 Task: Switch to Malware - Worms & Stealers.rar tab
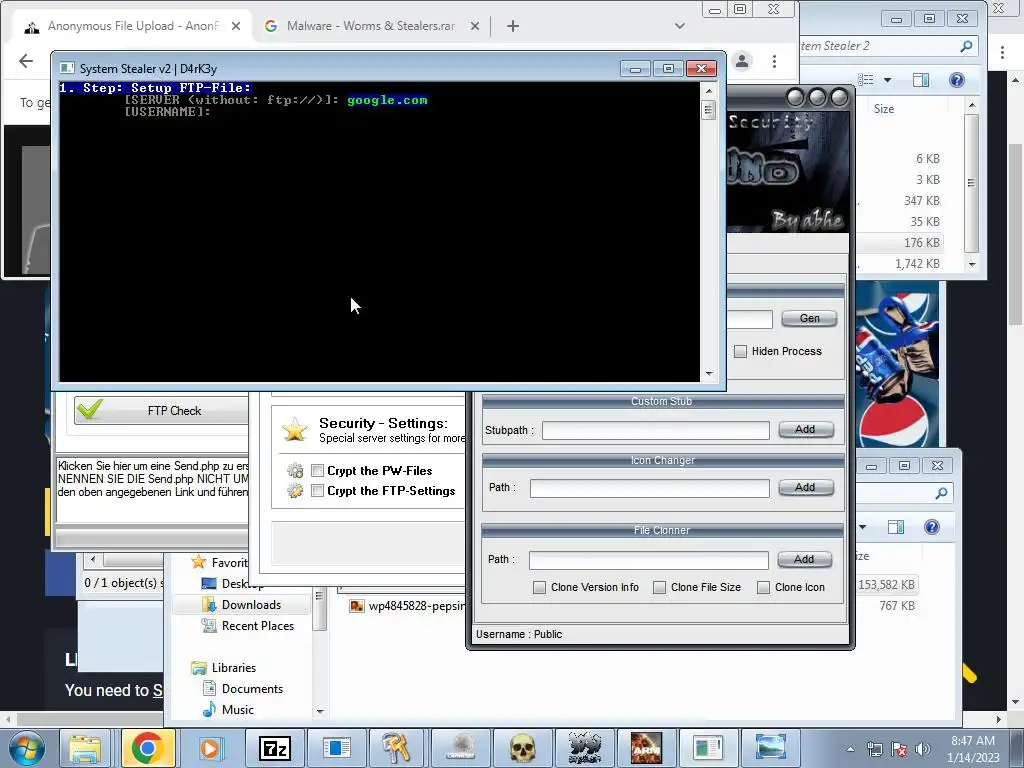[371, 26]
